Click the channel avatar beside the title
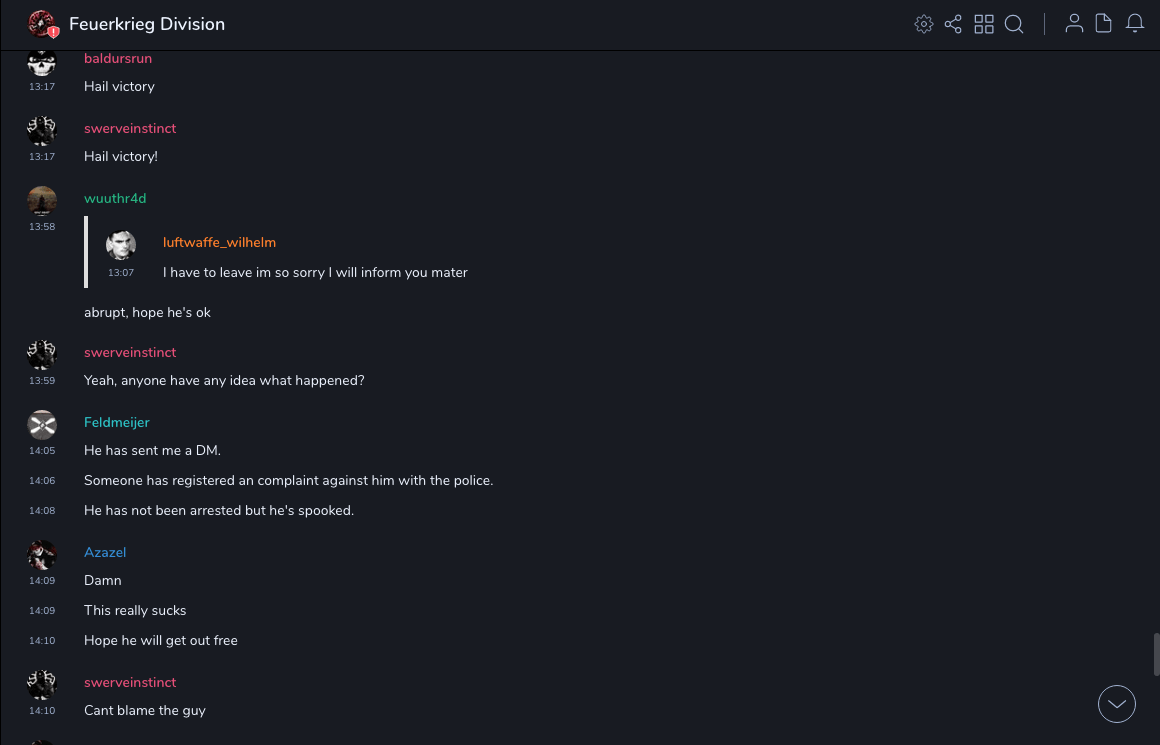The height and width of the screenshot is (745, 1160). pos(42,24)
